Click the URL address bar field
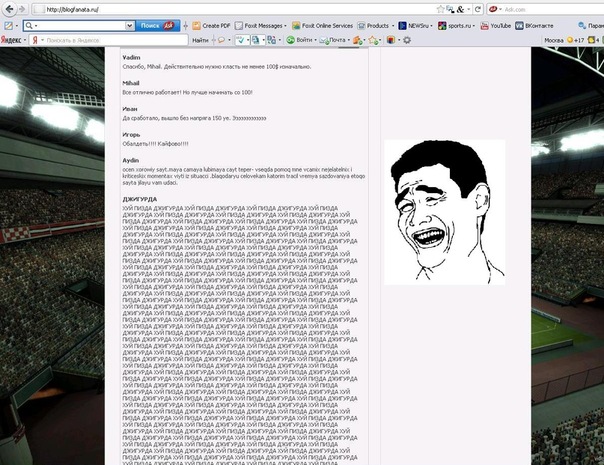This screenshot has width=604, height=465. [250, 8]
